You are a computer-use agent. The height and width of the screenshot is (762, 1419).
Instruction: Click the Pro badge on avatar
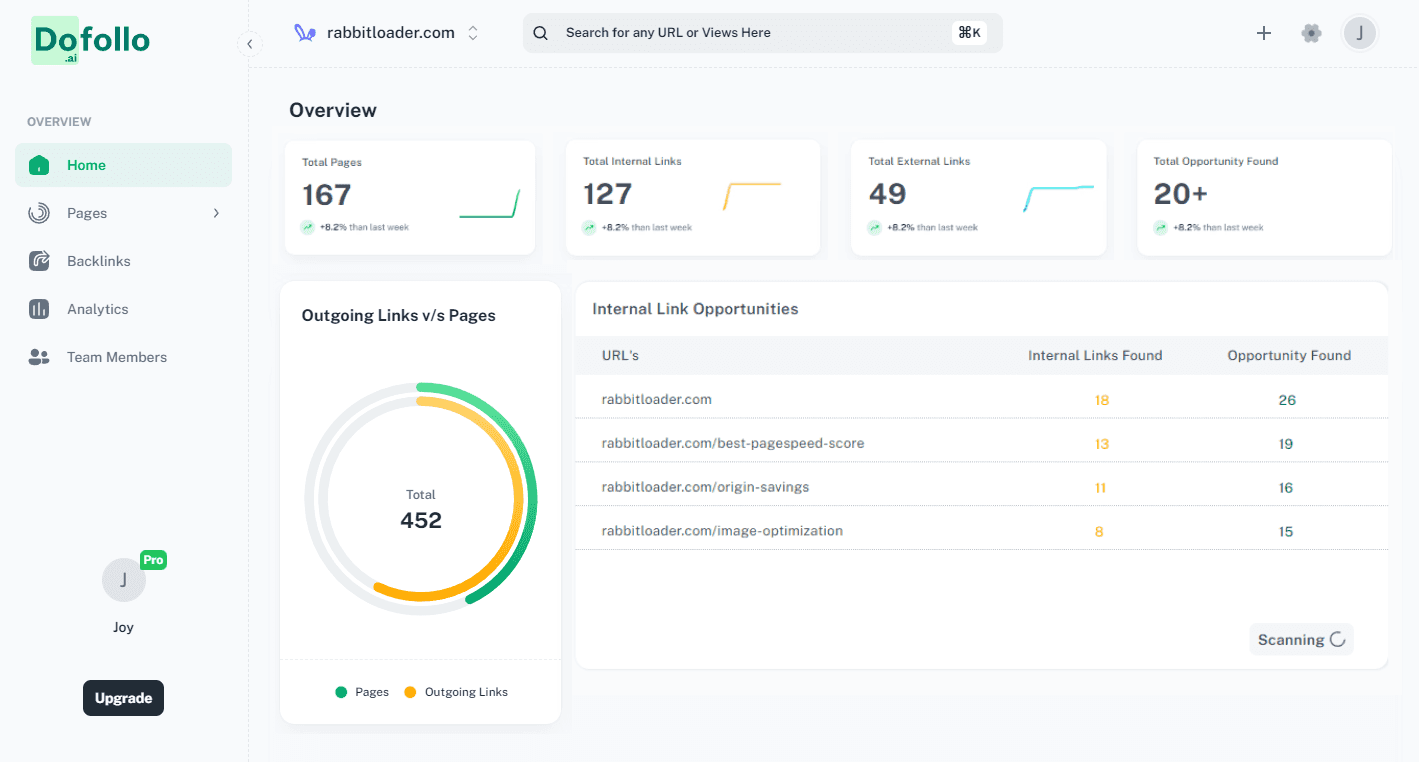[153, 560]
